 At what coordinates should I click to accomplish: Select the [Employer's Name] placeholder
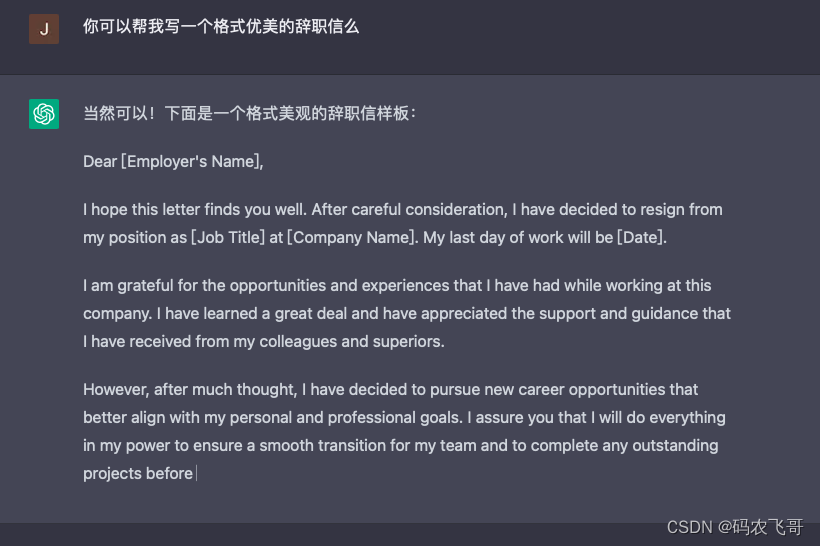191,162
